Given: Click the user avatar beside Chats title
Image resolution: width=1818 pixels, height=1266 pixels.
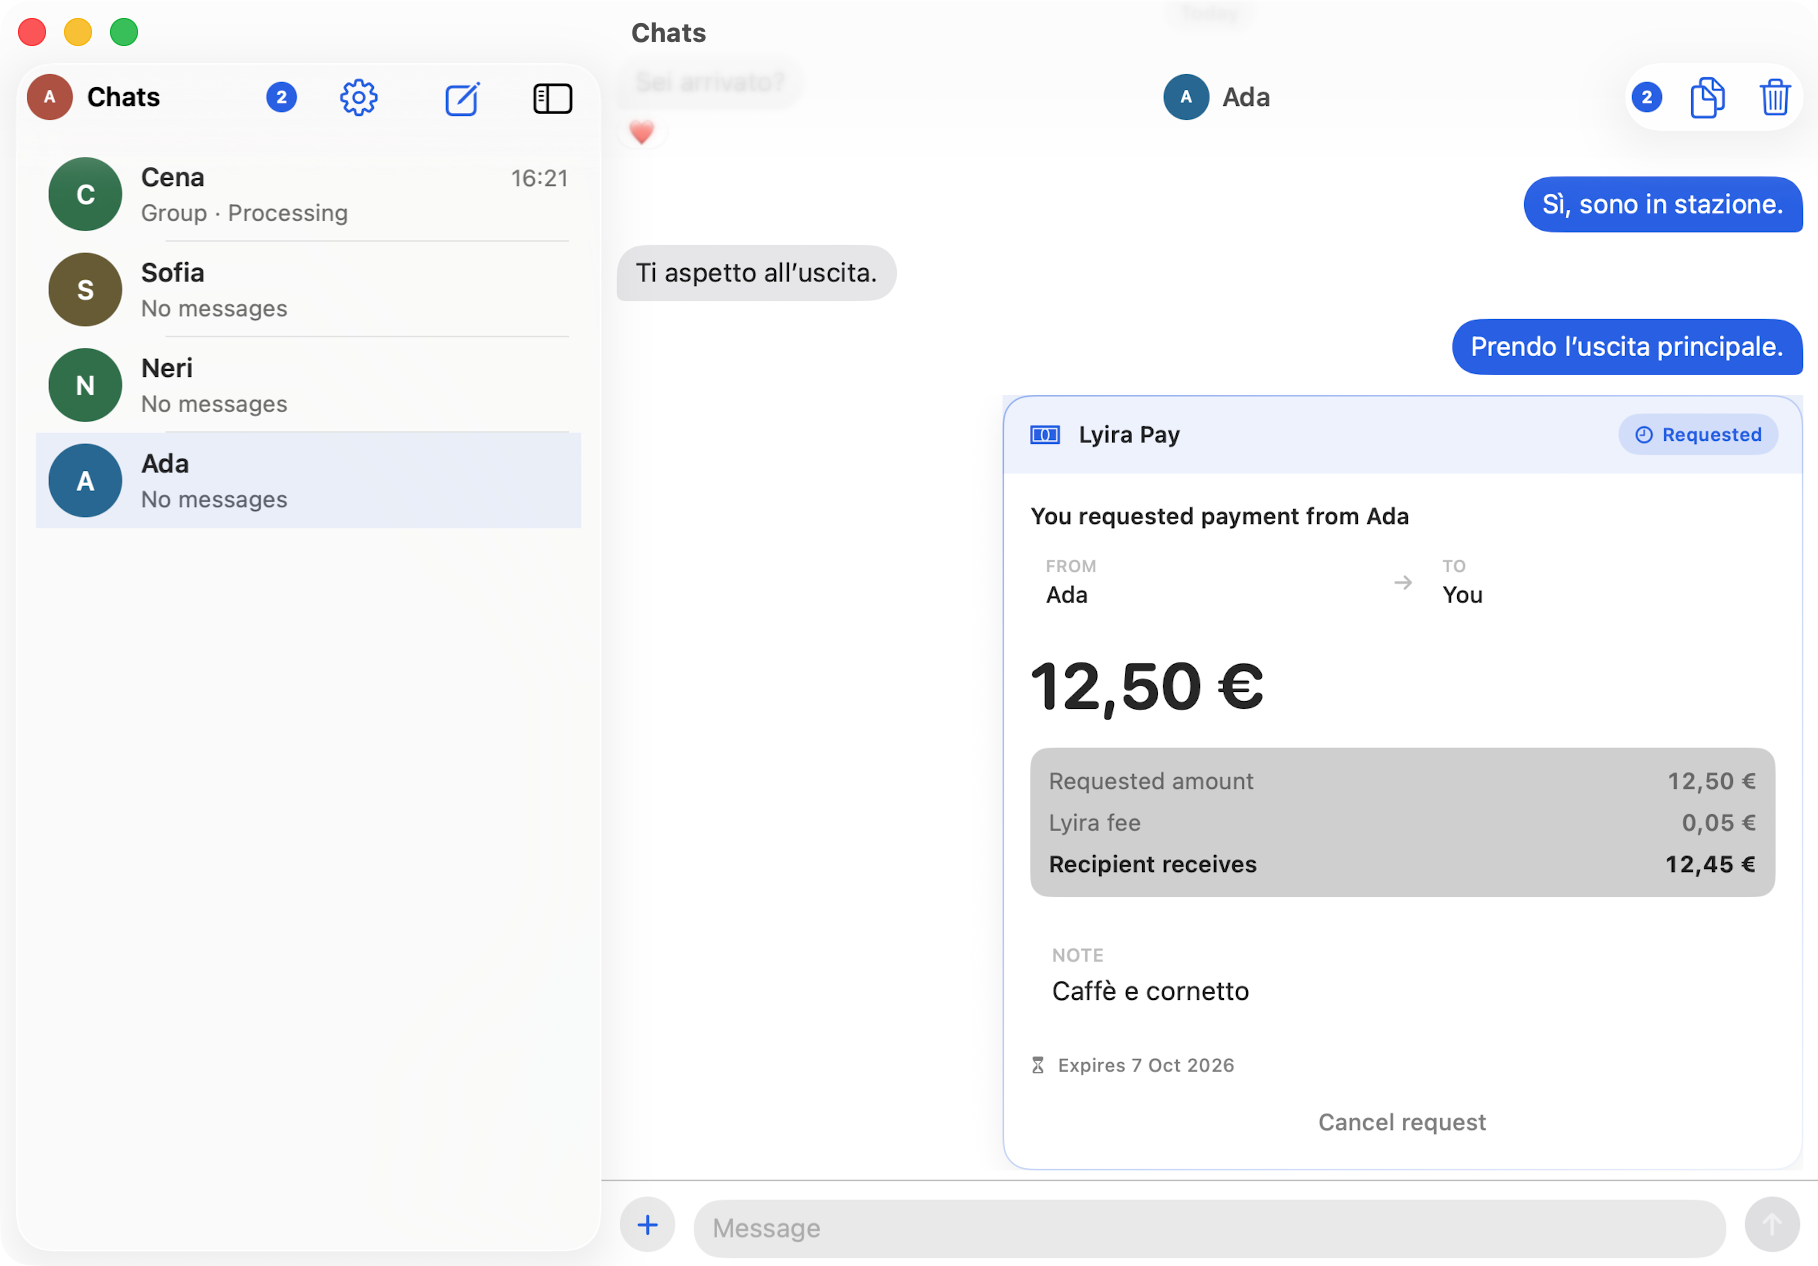Looking at the screenshot, I should point(49,97).
